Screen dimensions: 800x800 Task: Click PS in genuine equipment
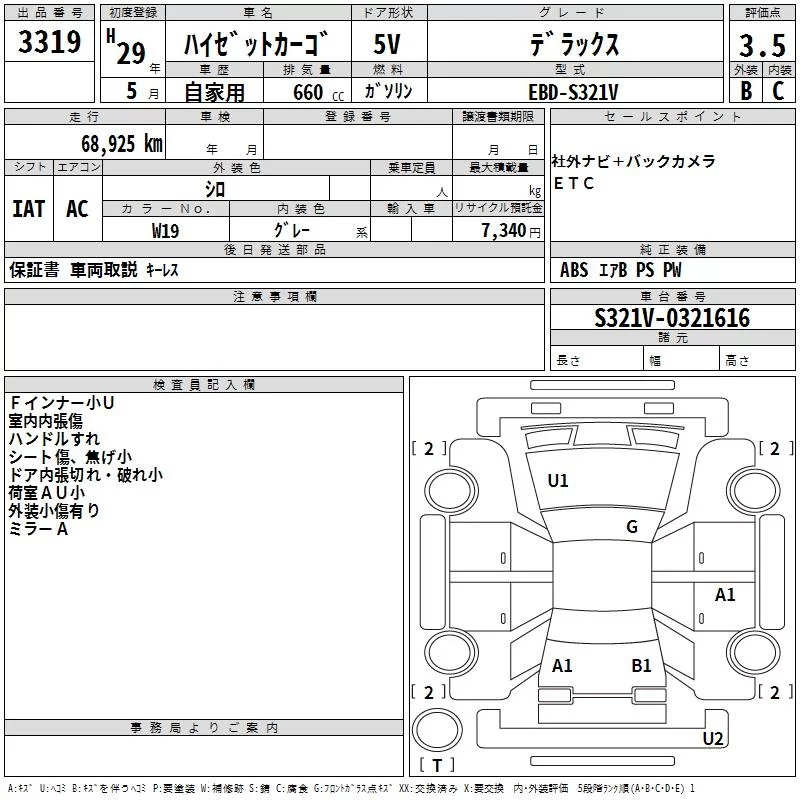tap(645, 270)
